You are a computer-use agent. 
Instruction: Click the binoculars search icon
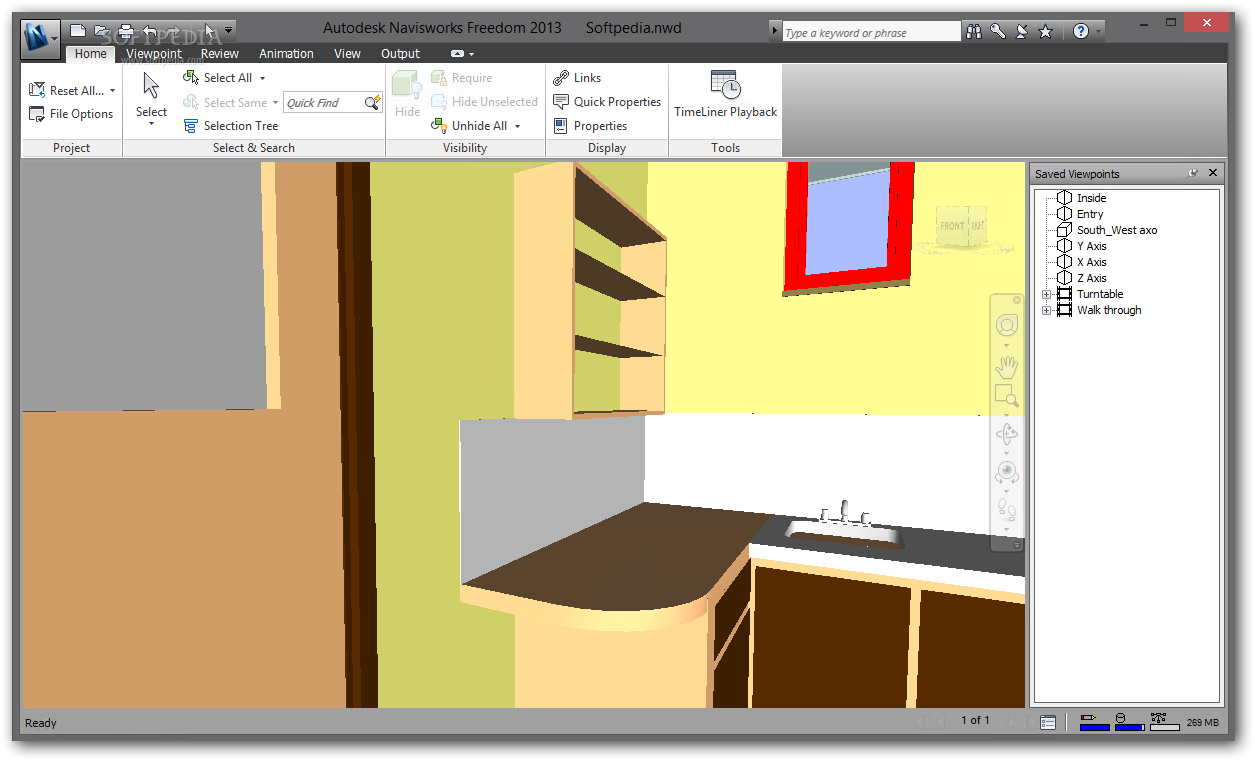(x=974, y=31)
